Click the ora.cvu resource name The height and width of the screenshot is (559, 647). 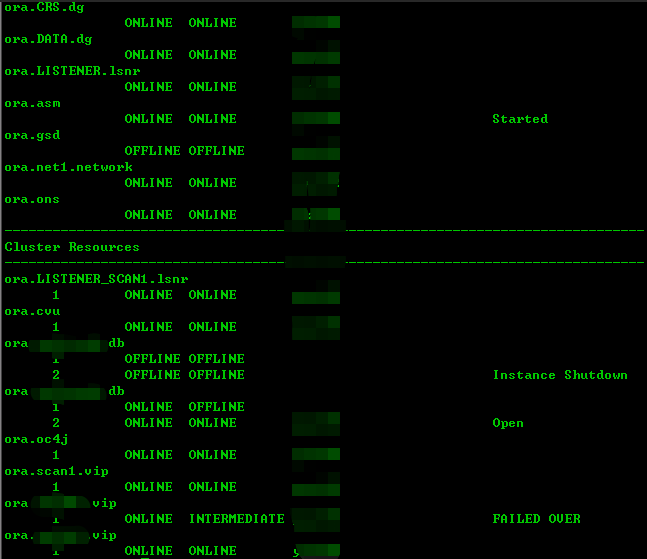[32, 311]
